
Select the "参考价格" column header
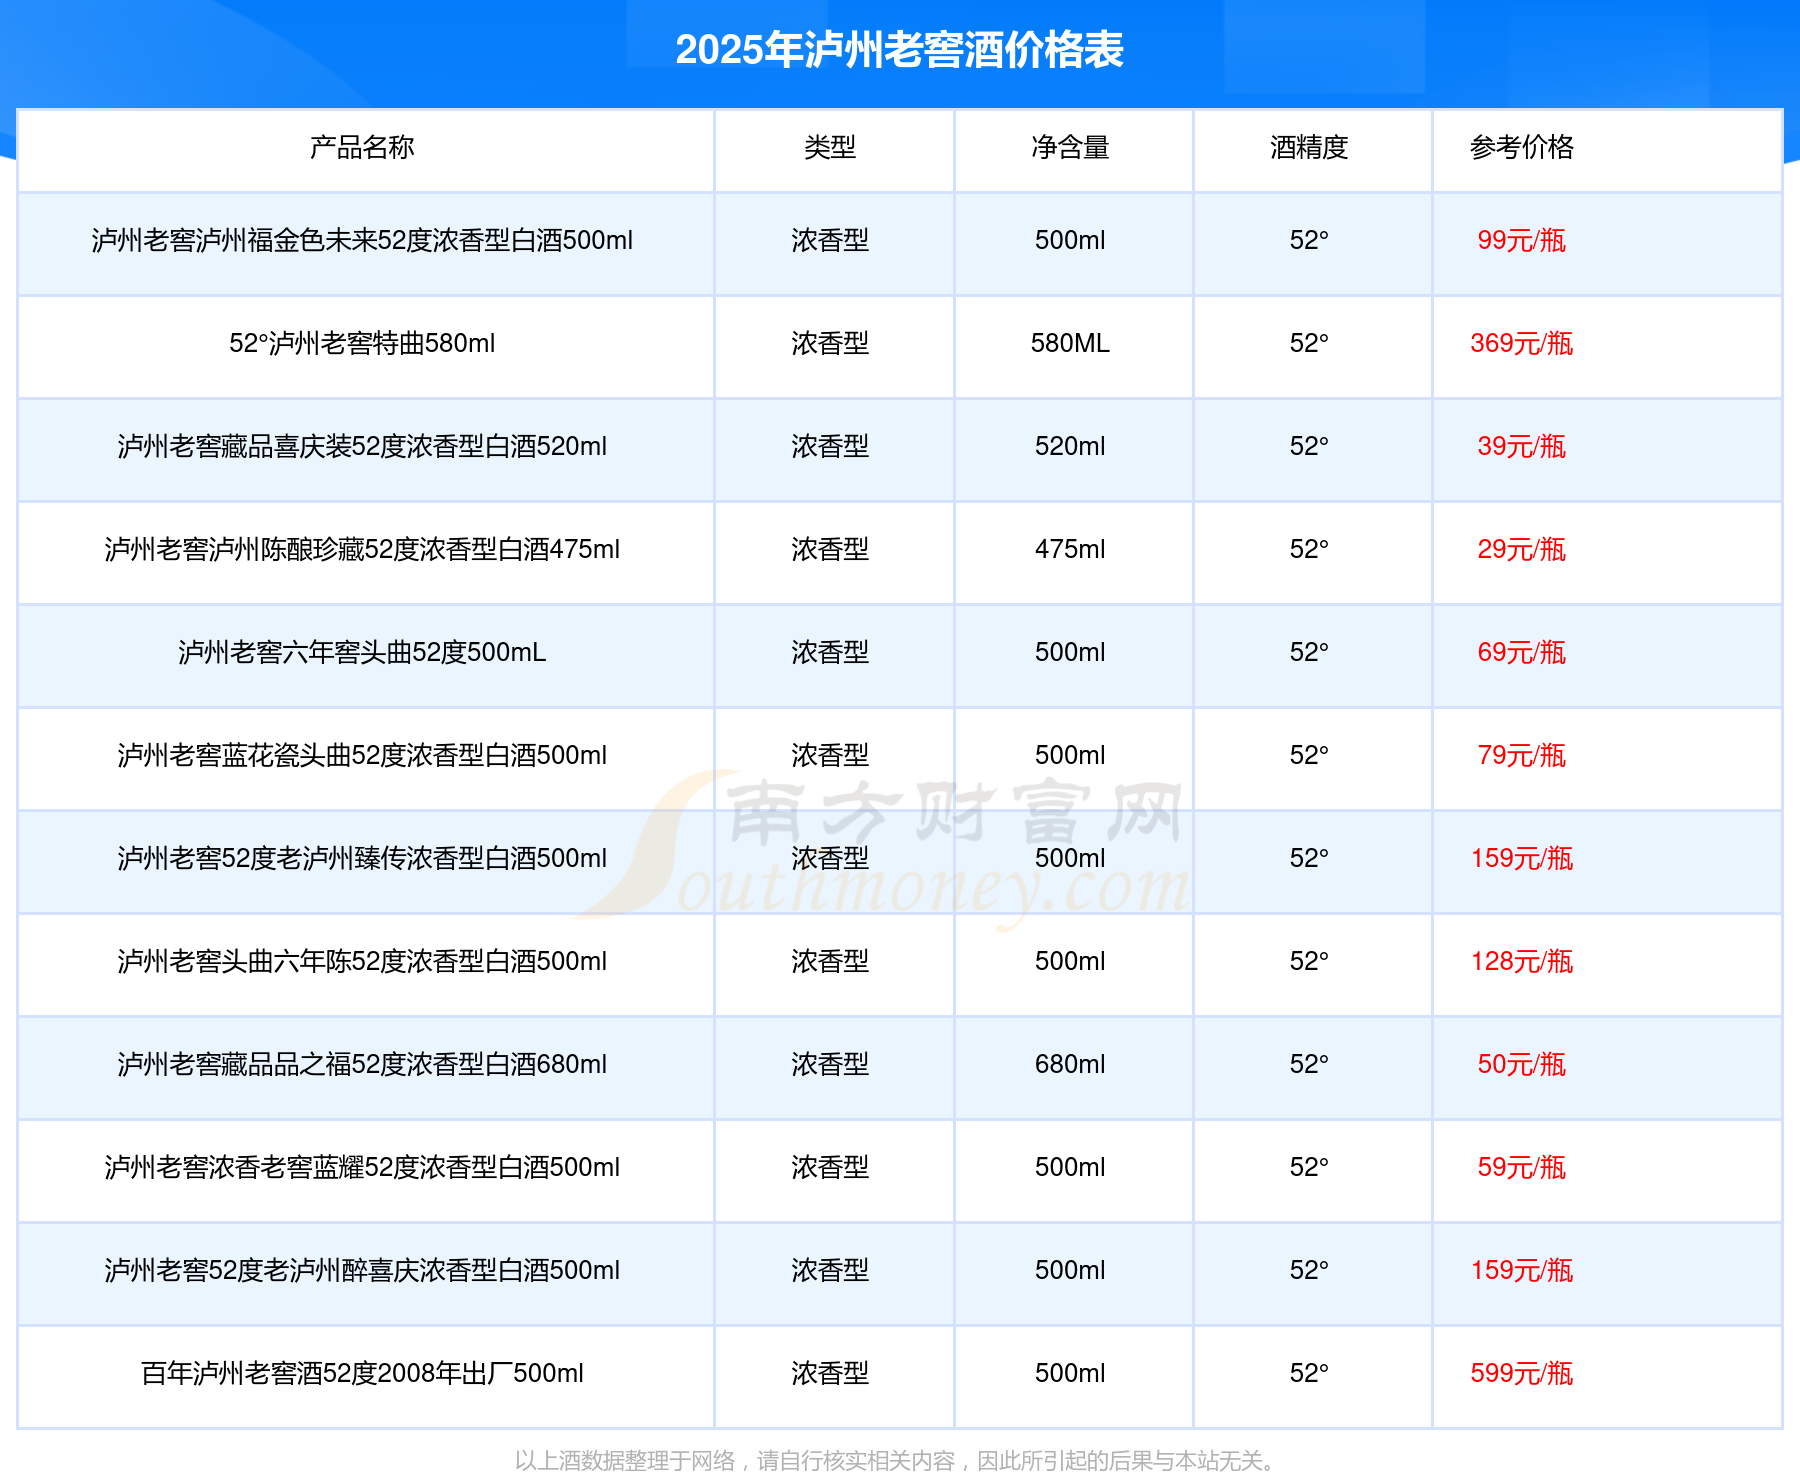tap(1521, 148)
